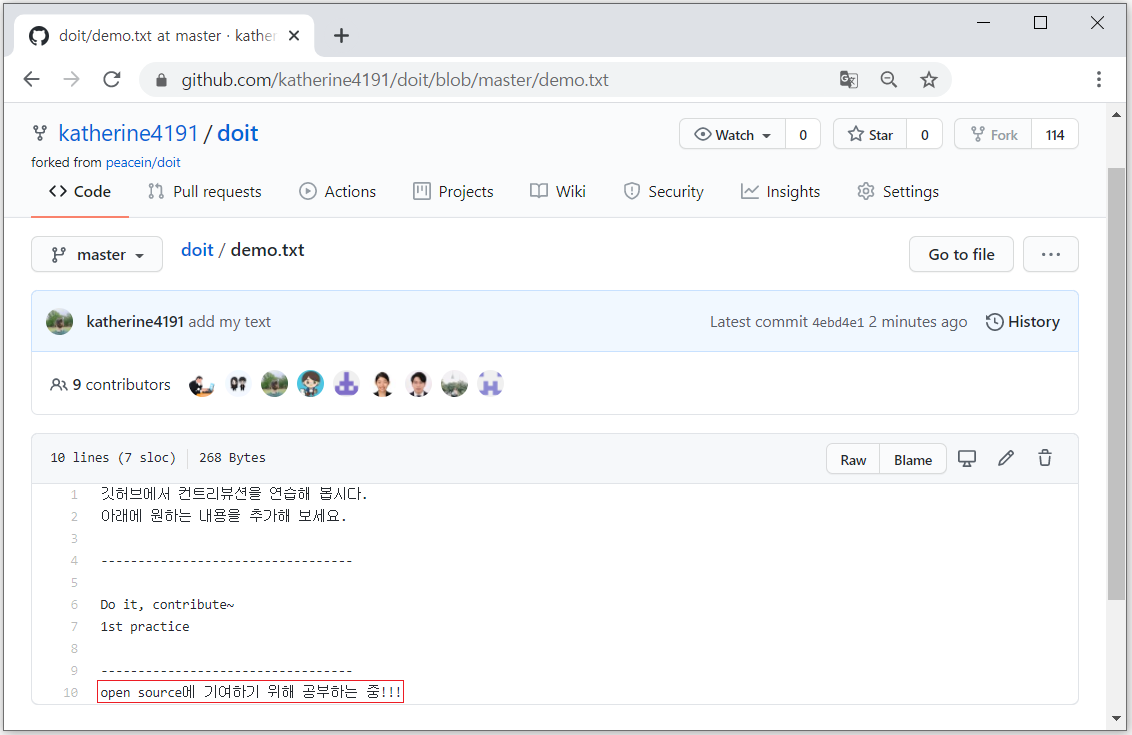Switch to the Projects tab
This screenshot has height=735, width=1132.
tap(453, 192)
